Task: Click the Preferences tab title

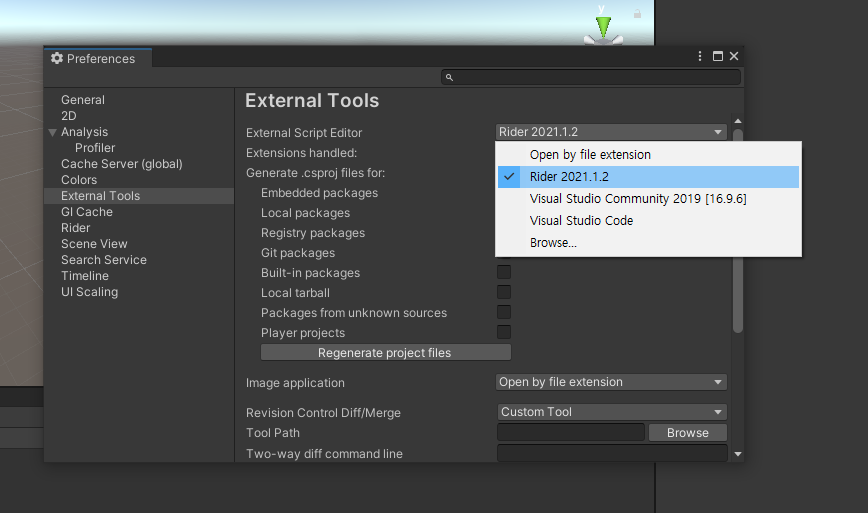Action: [101, 59]
